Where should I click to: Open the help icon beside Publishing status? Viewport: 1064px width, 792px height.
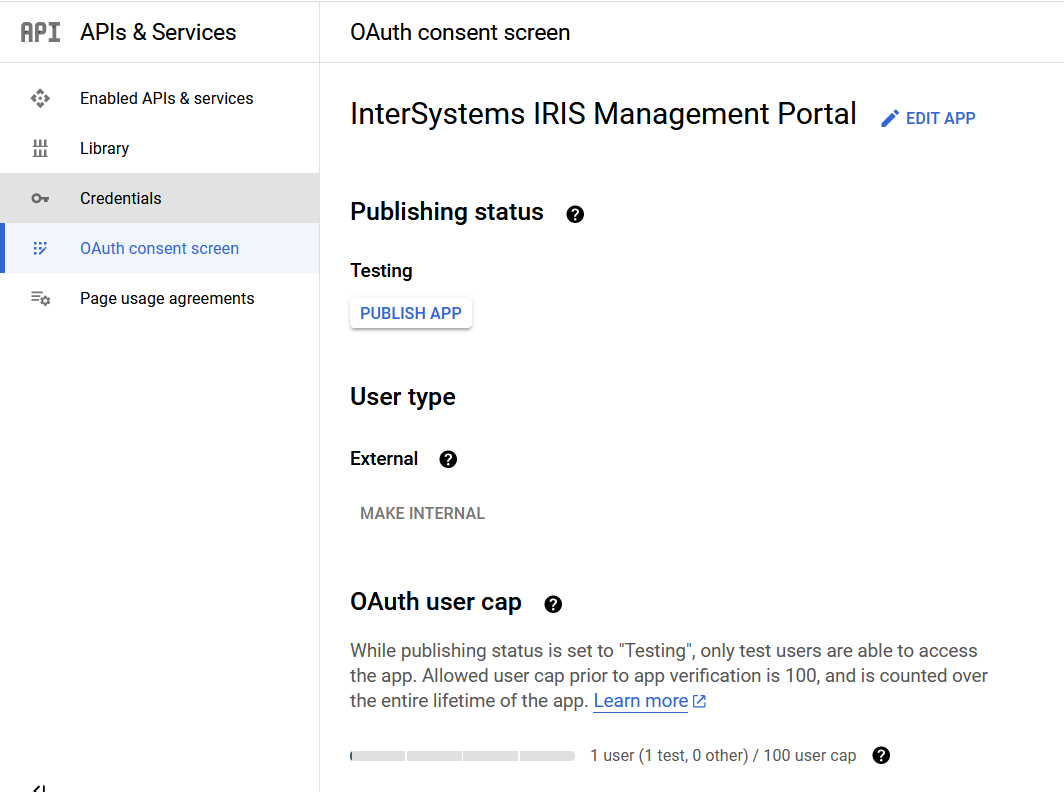[x=575, y=214]
